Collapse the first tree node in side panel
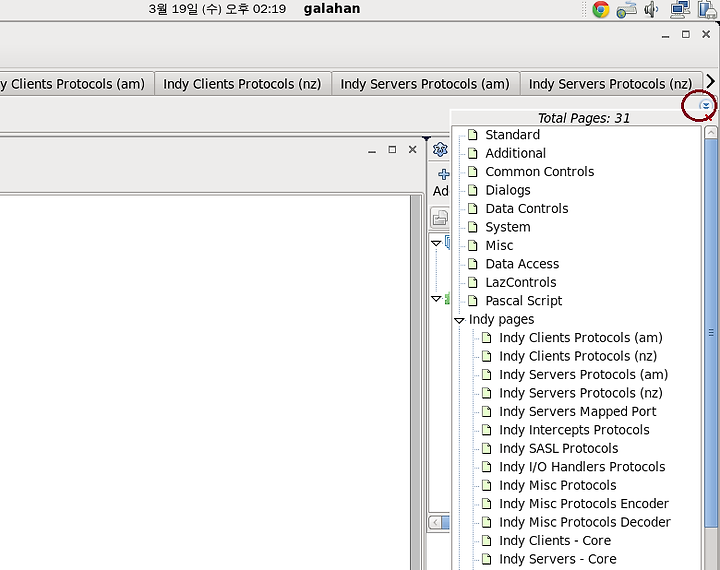The height and width of the screenshot is (570, 720). point(436,243)
